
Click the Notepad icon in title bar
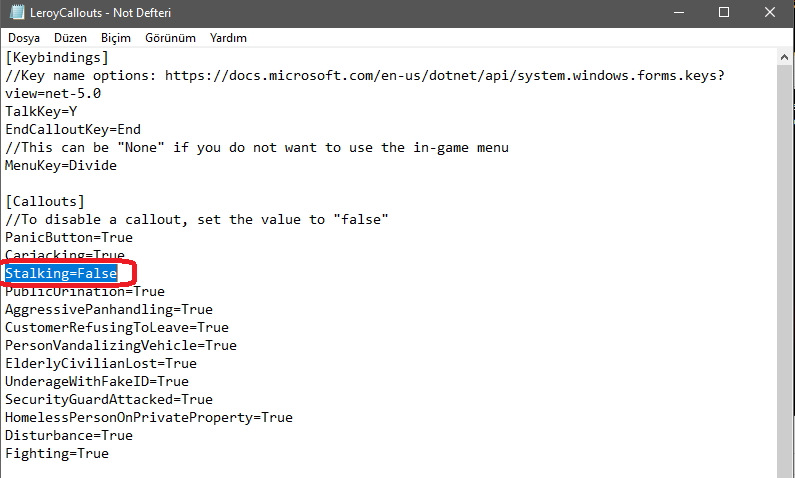[14, 13]
